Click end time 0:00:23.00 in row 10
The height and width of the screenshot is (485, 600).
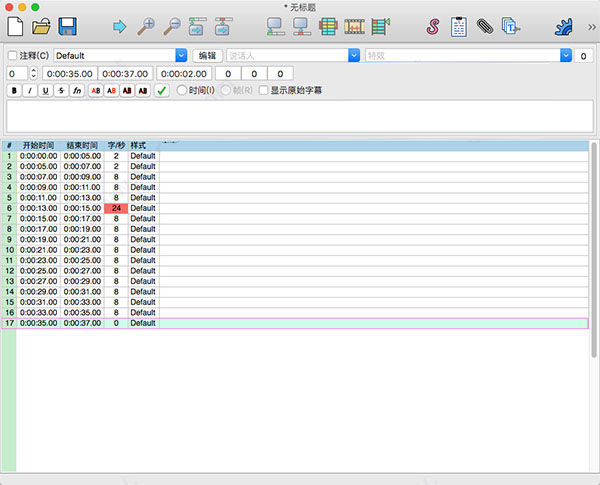82,250
